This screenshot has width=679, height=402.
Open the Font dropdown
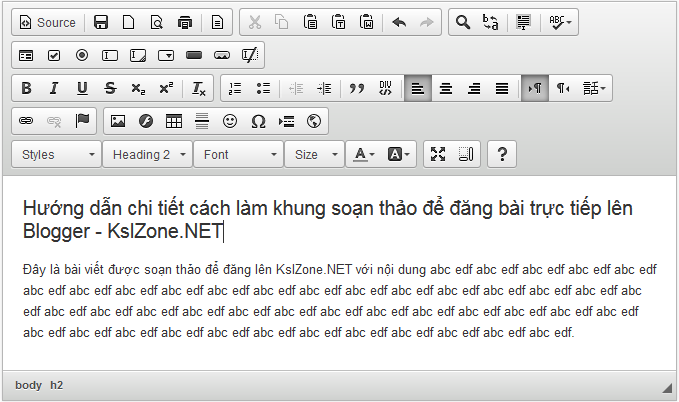[239, 154]
